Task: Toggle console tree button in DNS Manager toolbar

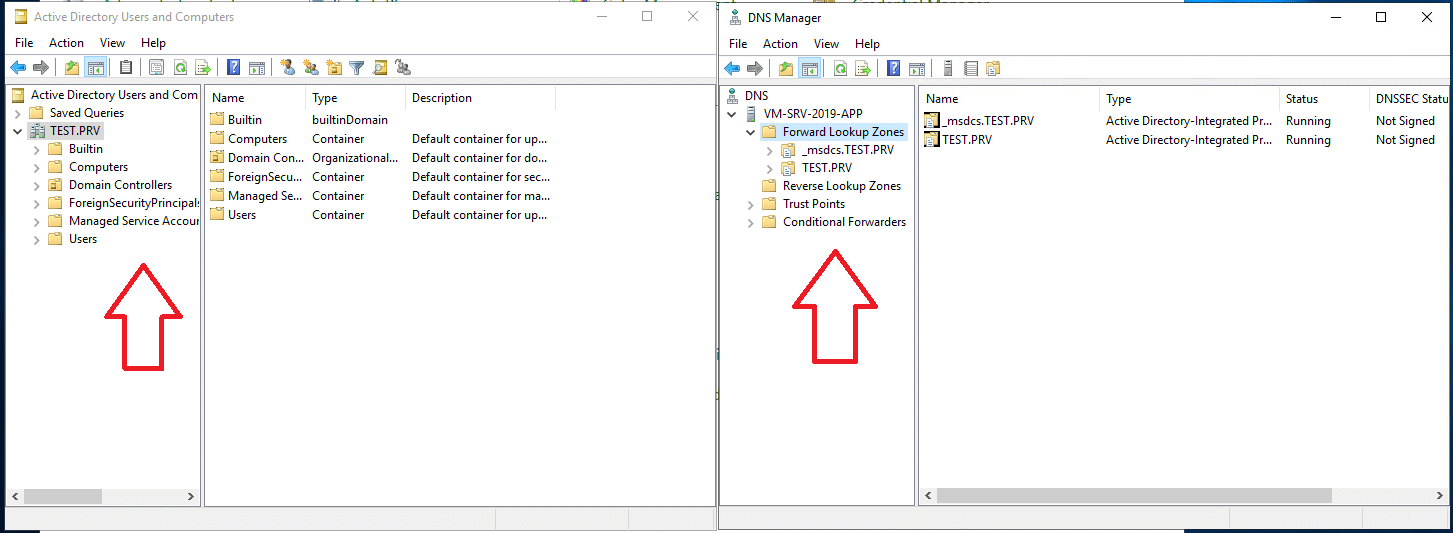Action: [x=810, y=68]
